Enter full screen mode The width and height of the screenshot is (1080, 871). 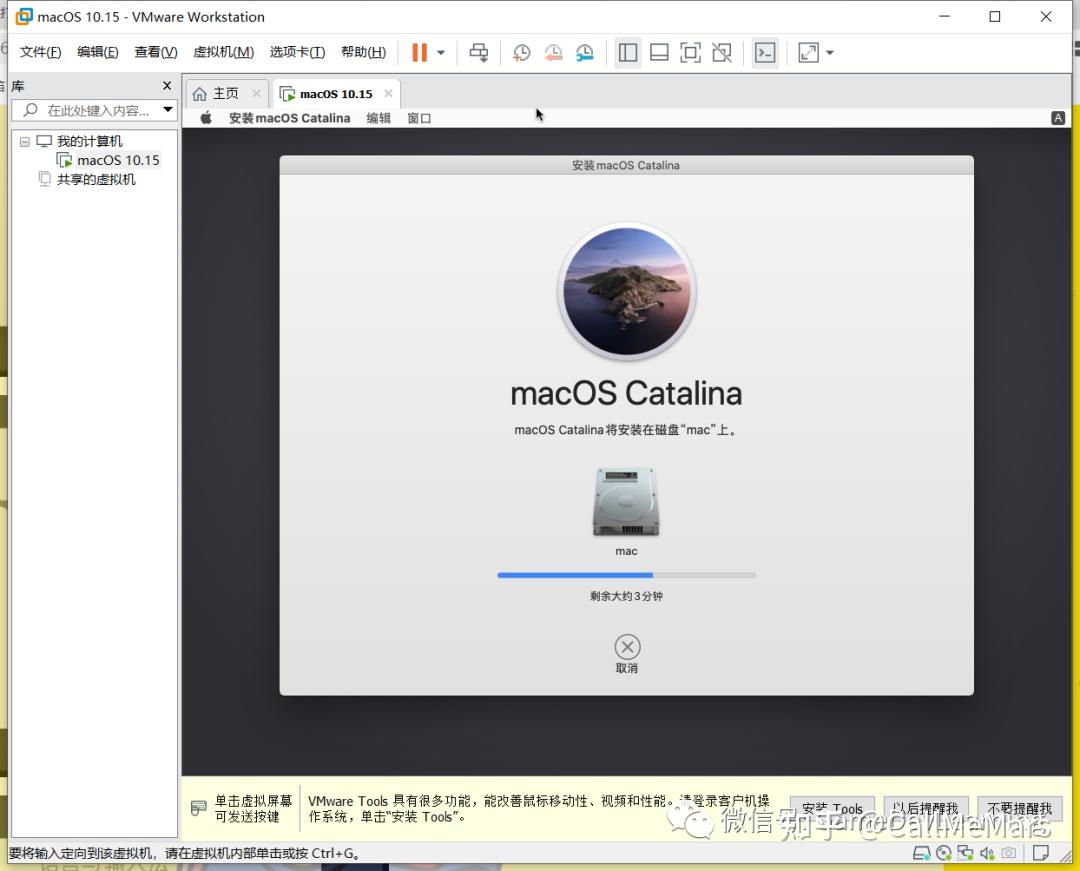click(690, 52)
